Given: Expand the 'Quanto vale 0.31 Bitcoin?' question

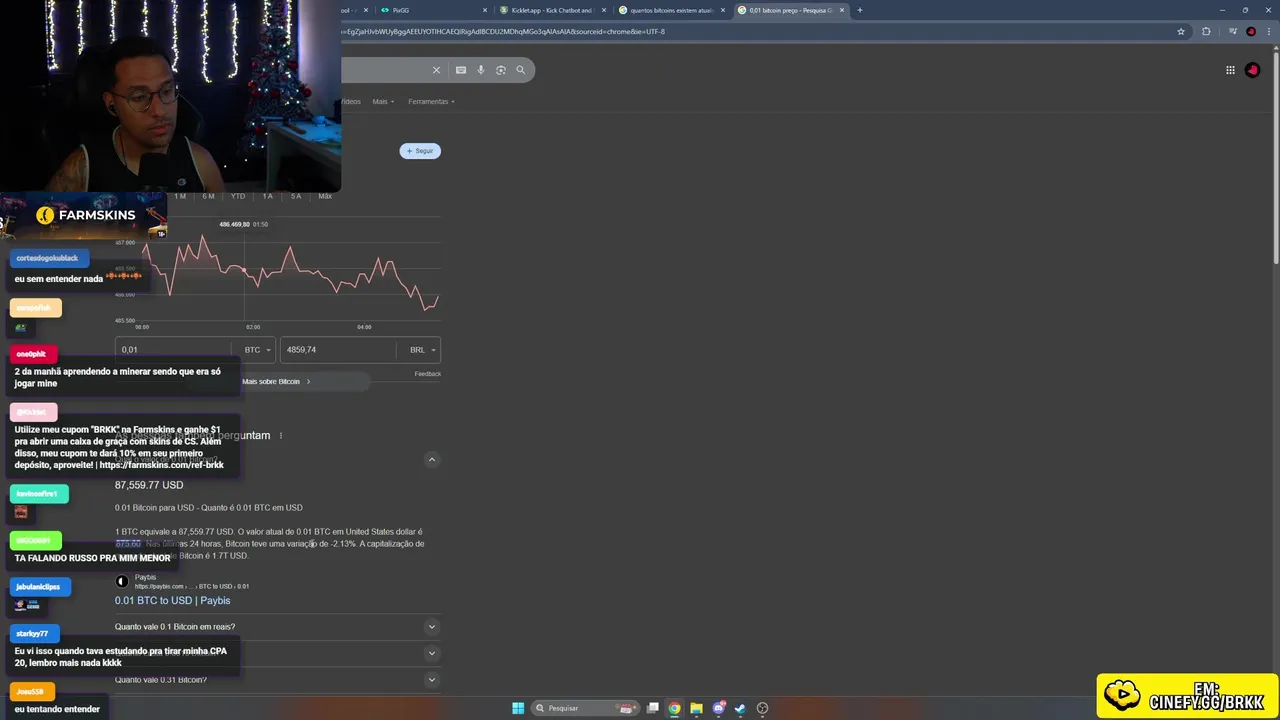Looking at the screenshot, I should (276, 680).
